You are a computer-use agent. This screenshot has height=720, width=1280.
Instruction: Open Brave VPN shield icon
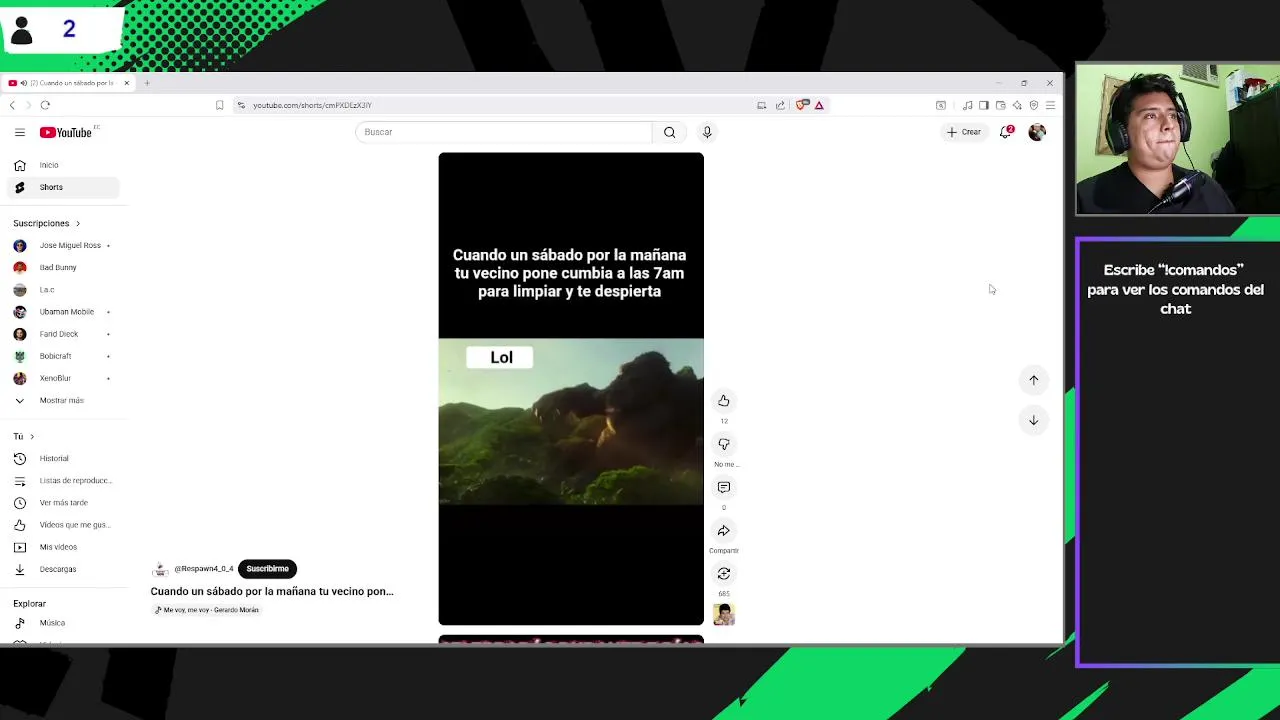click(x=1034, y=105)
